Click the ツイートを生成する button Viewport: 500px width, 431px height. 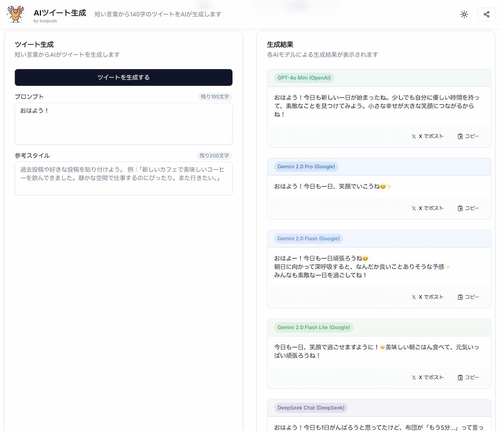click(123, 77)
